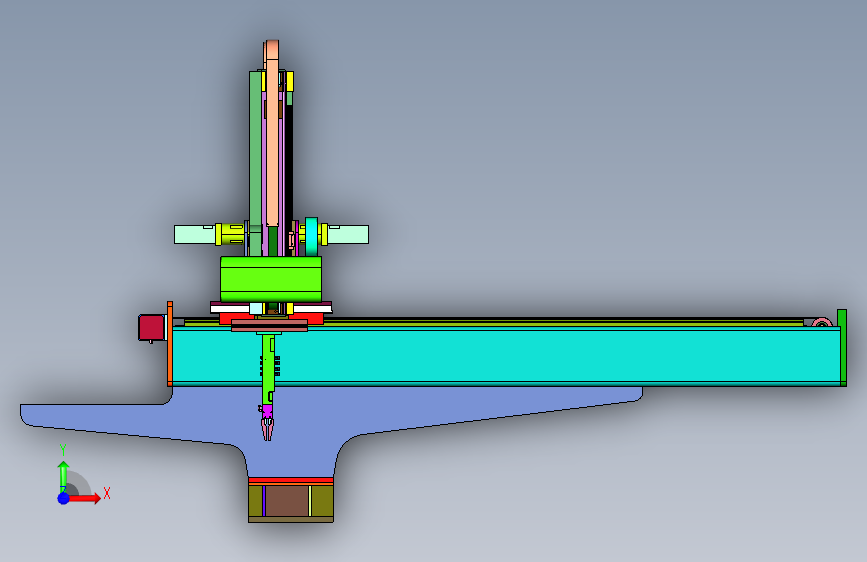867x562 pixels.
Task: Select the pink pulley at beam's right end
Action: click(x=822, y=322)
